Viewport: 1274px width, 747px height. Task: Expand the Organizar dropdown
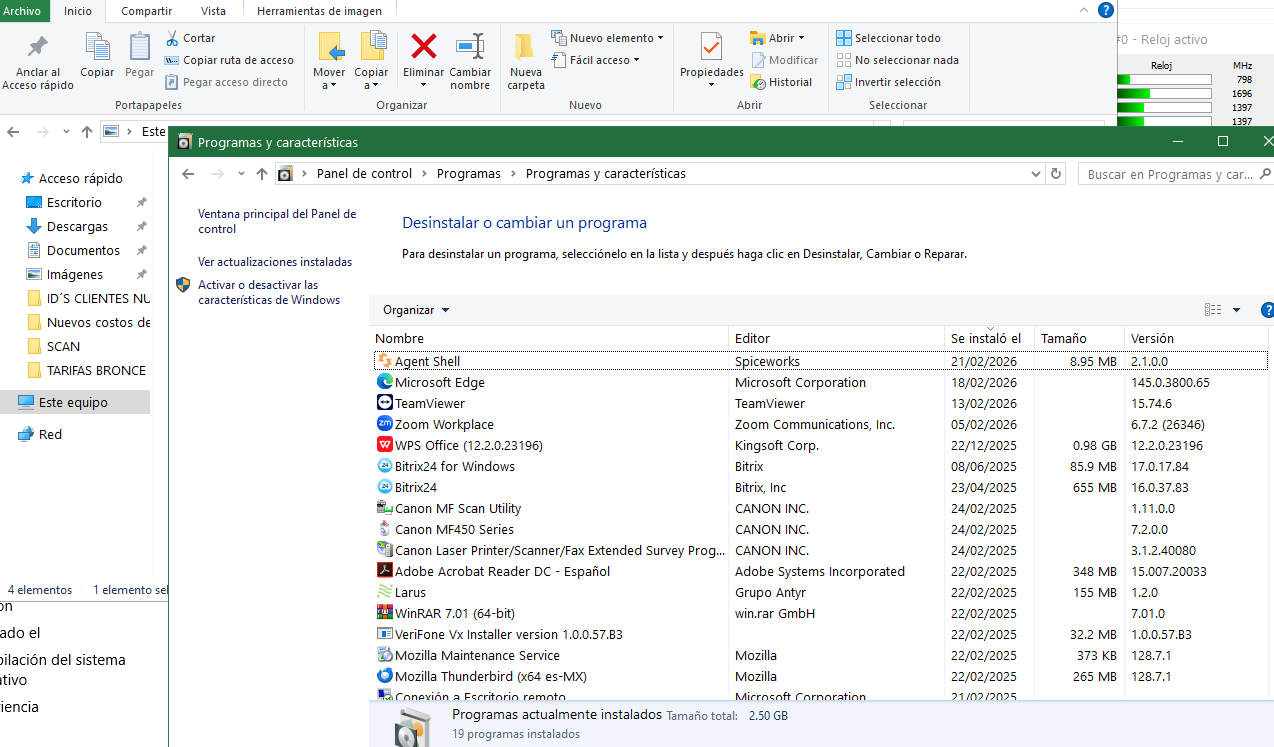416,310
